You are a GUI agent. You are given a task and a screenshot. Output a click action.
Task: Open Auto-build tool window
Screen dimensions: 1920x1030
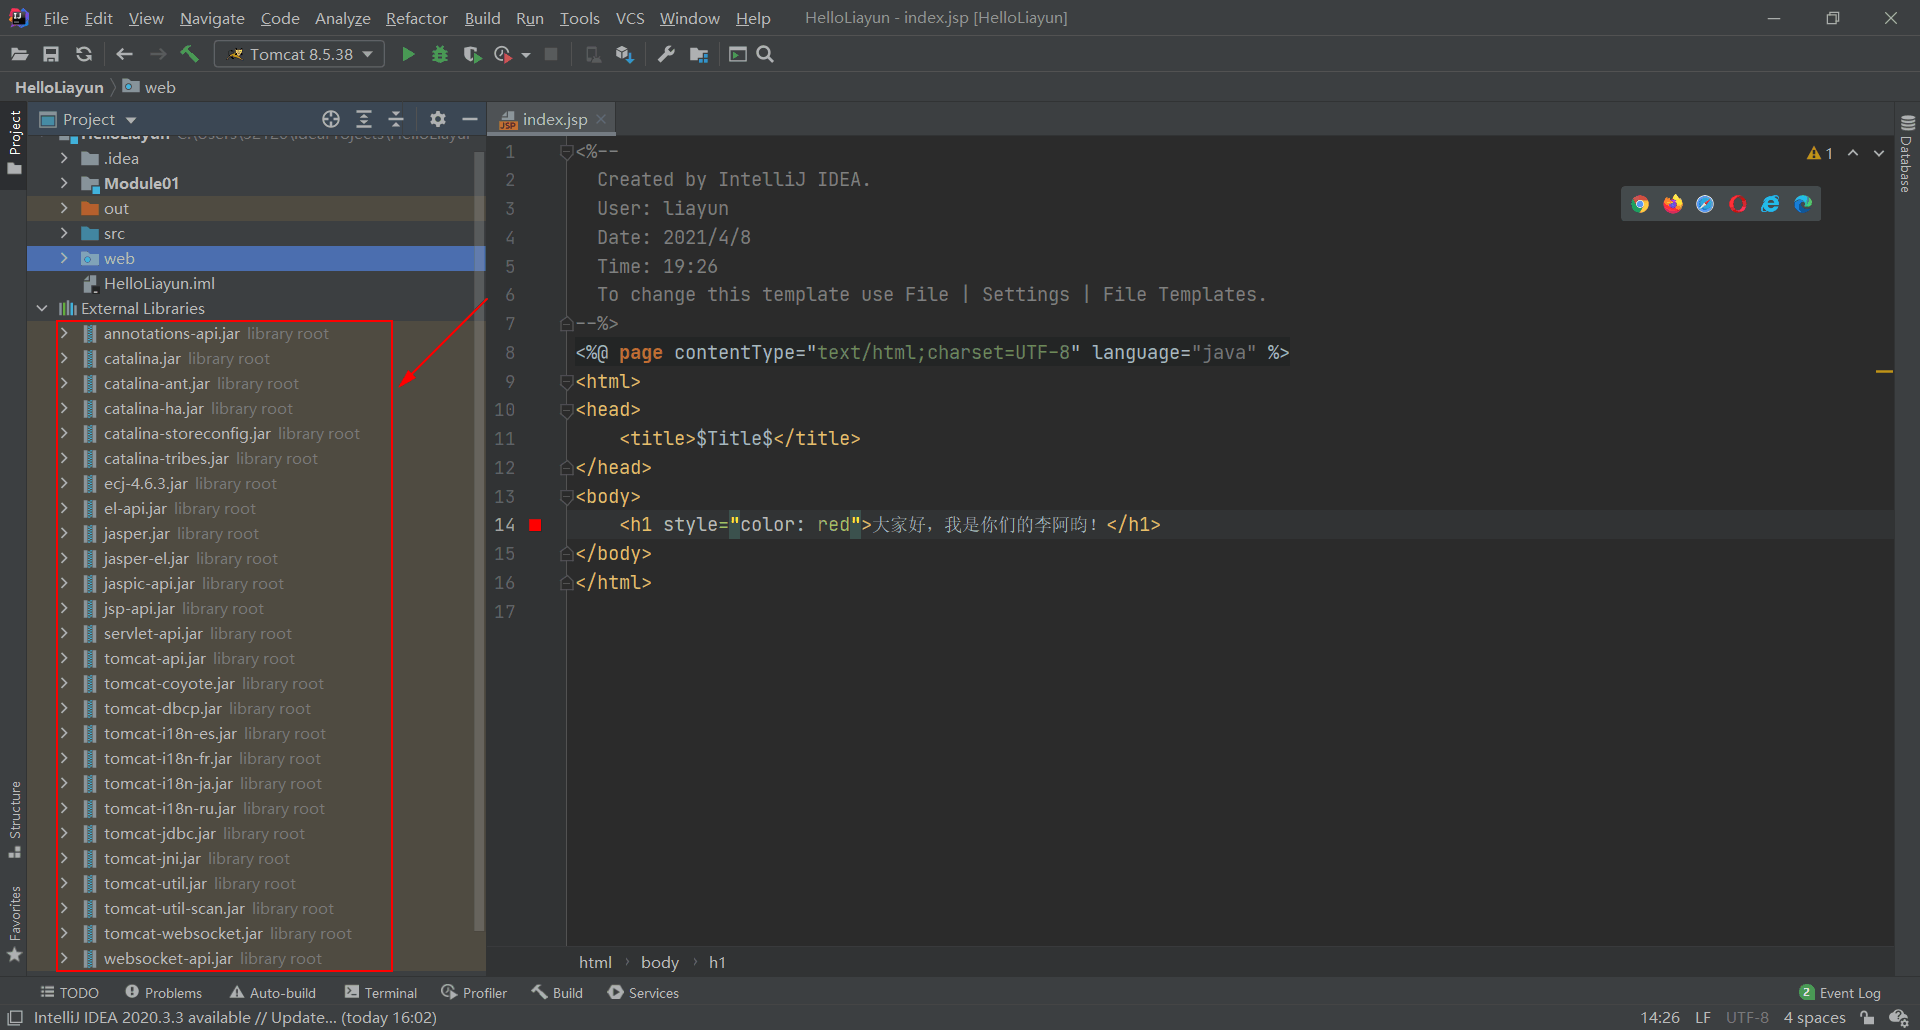click(x=273, y=992)
